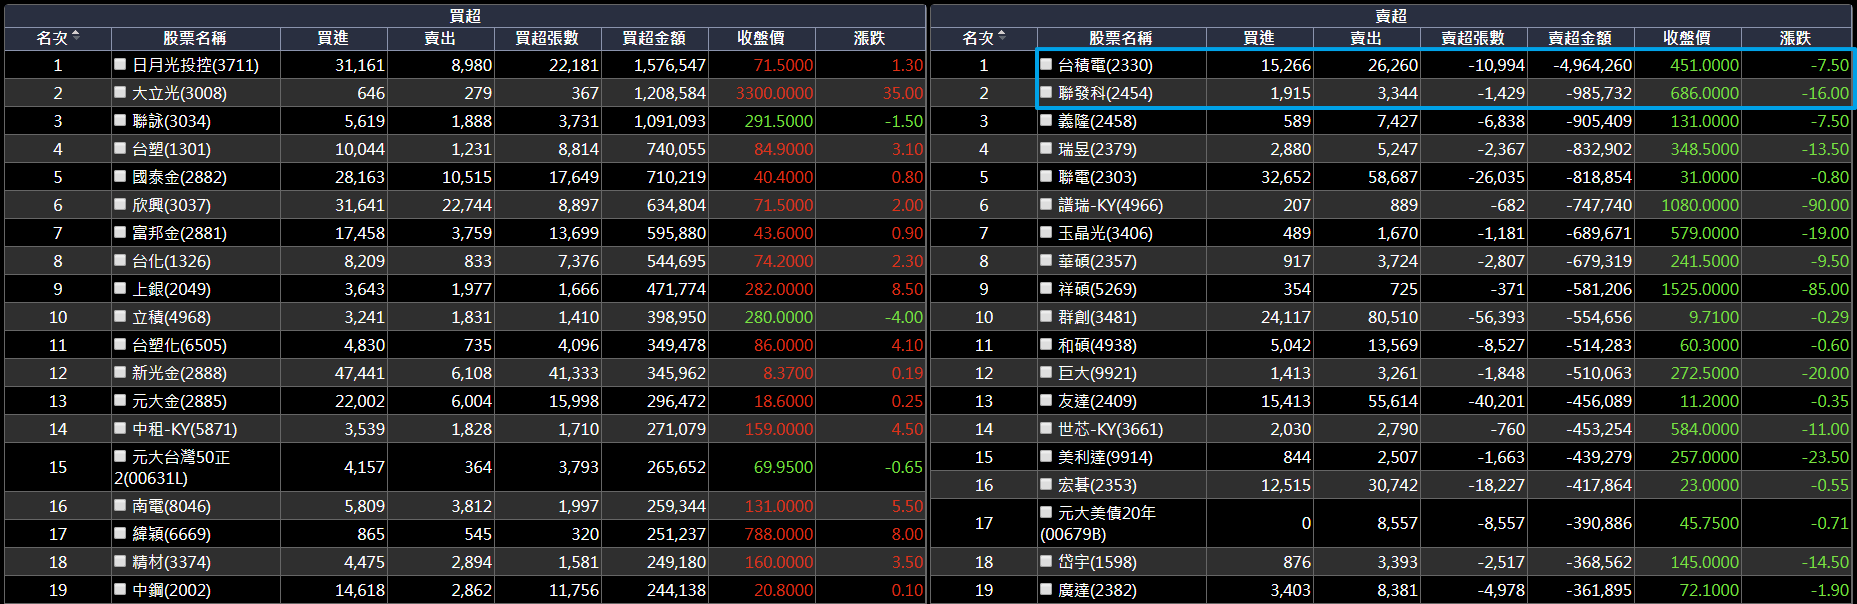Click 漲跌 header in 買超 table
1857x604 pixels.
(869, 38)
